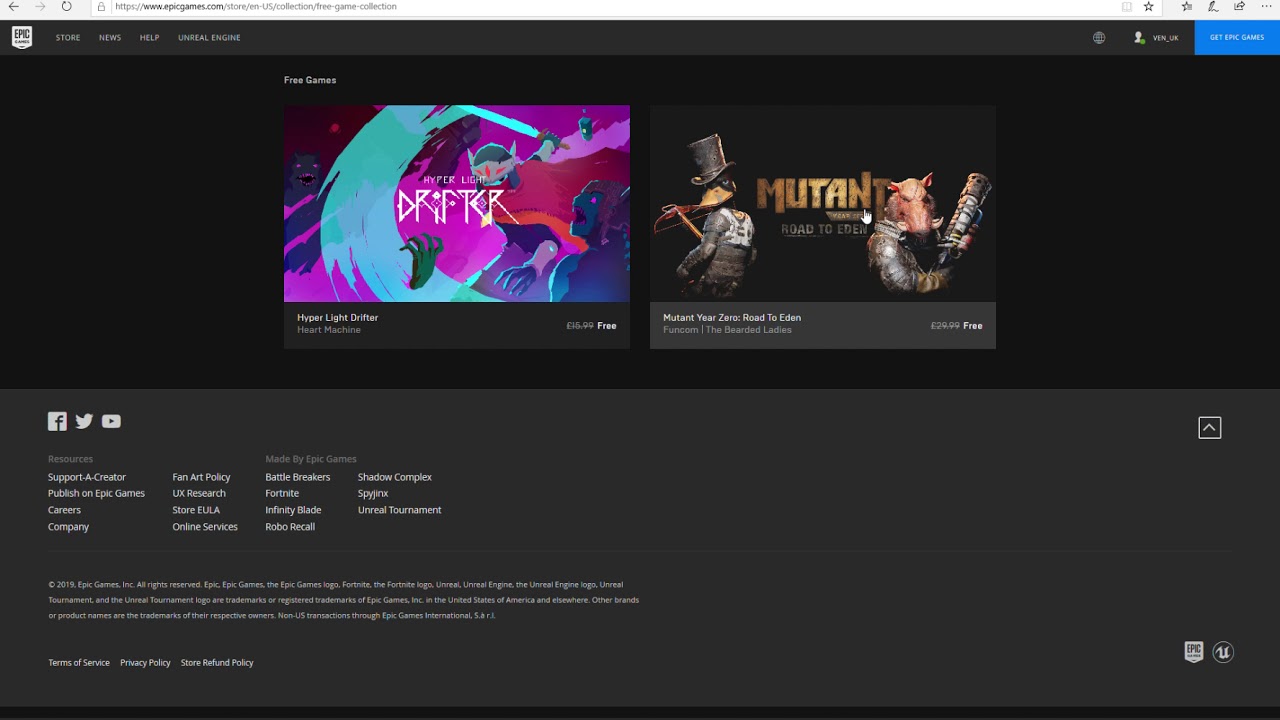Click the Resources footer heading
The height and width of the screenshot is (720, 1280).
(x=70, y=459)
